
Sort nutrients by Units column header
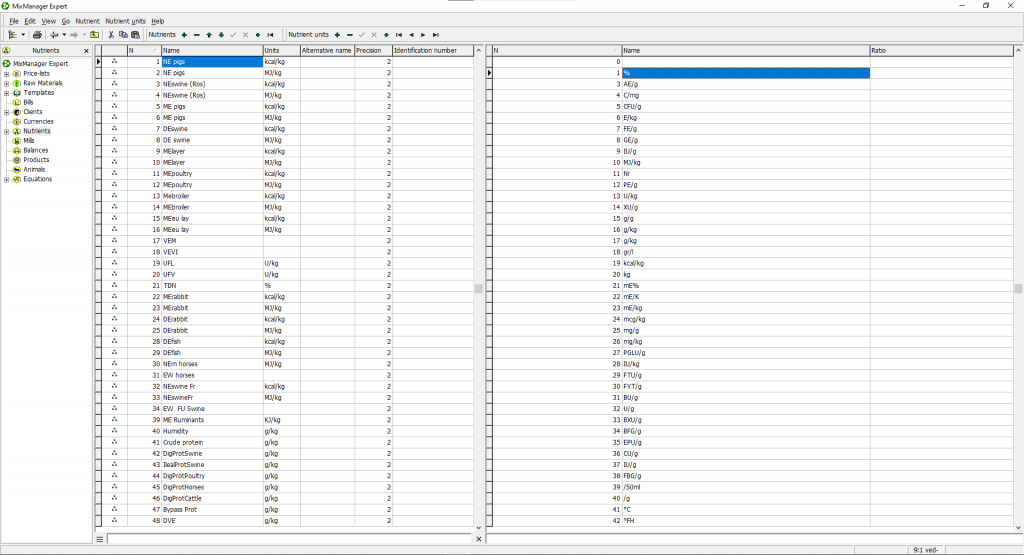tap(281, 50)
